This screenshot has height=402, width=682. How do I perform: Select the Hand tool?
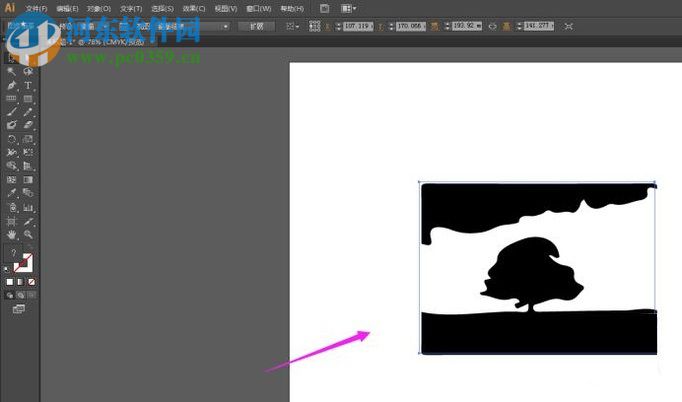[11, 234]
